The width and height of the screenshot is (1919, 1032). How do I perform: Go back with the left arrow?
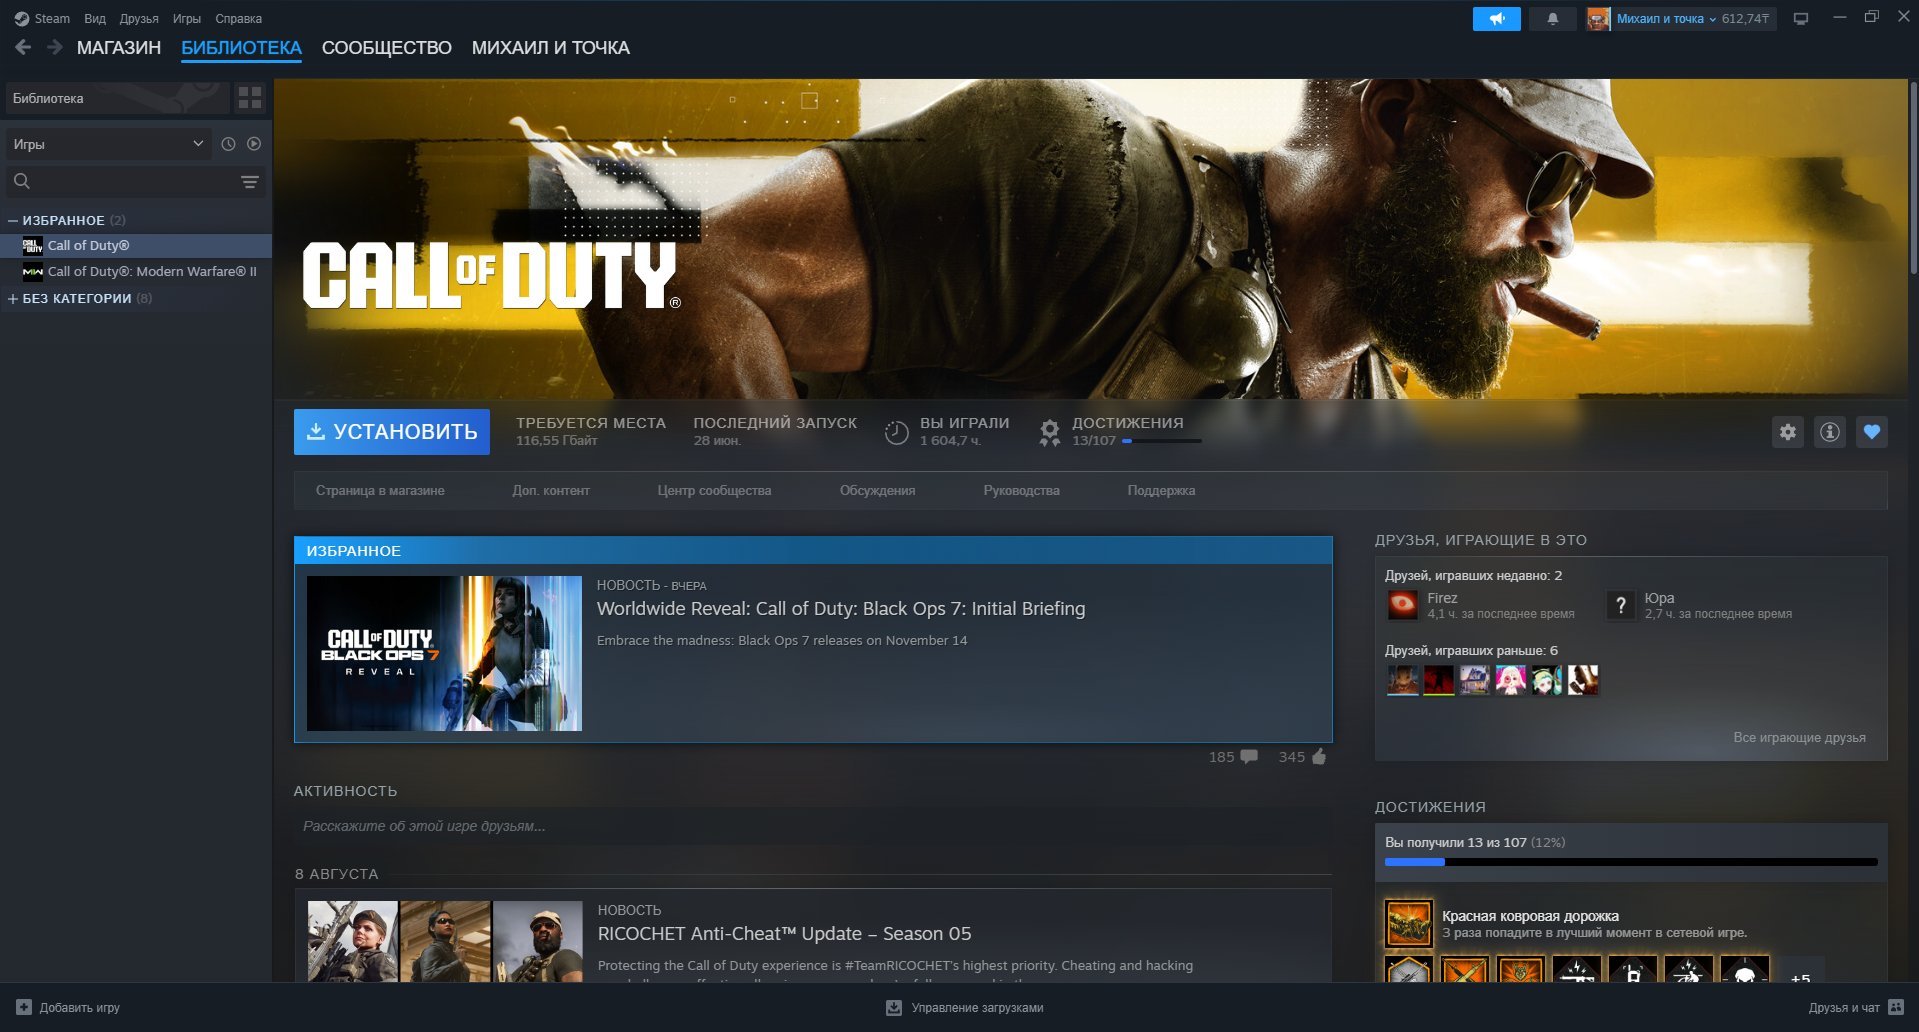coord(23,47)
